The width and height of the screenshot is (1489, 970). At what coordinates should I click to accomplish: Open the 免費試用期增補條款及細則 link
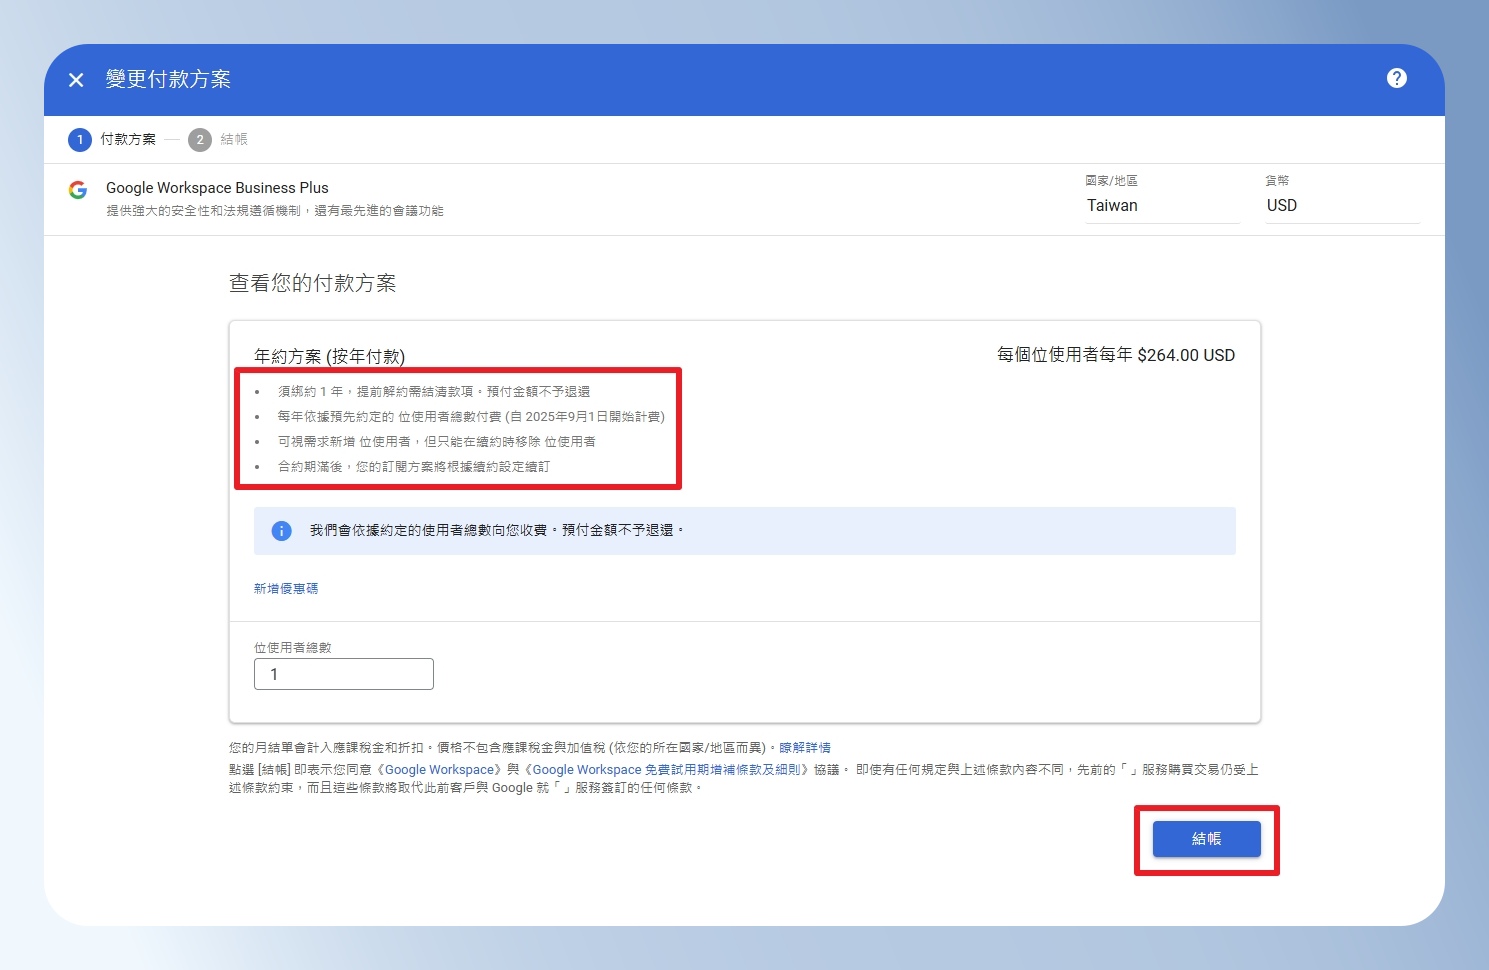[x=666, y=770]
